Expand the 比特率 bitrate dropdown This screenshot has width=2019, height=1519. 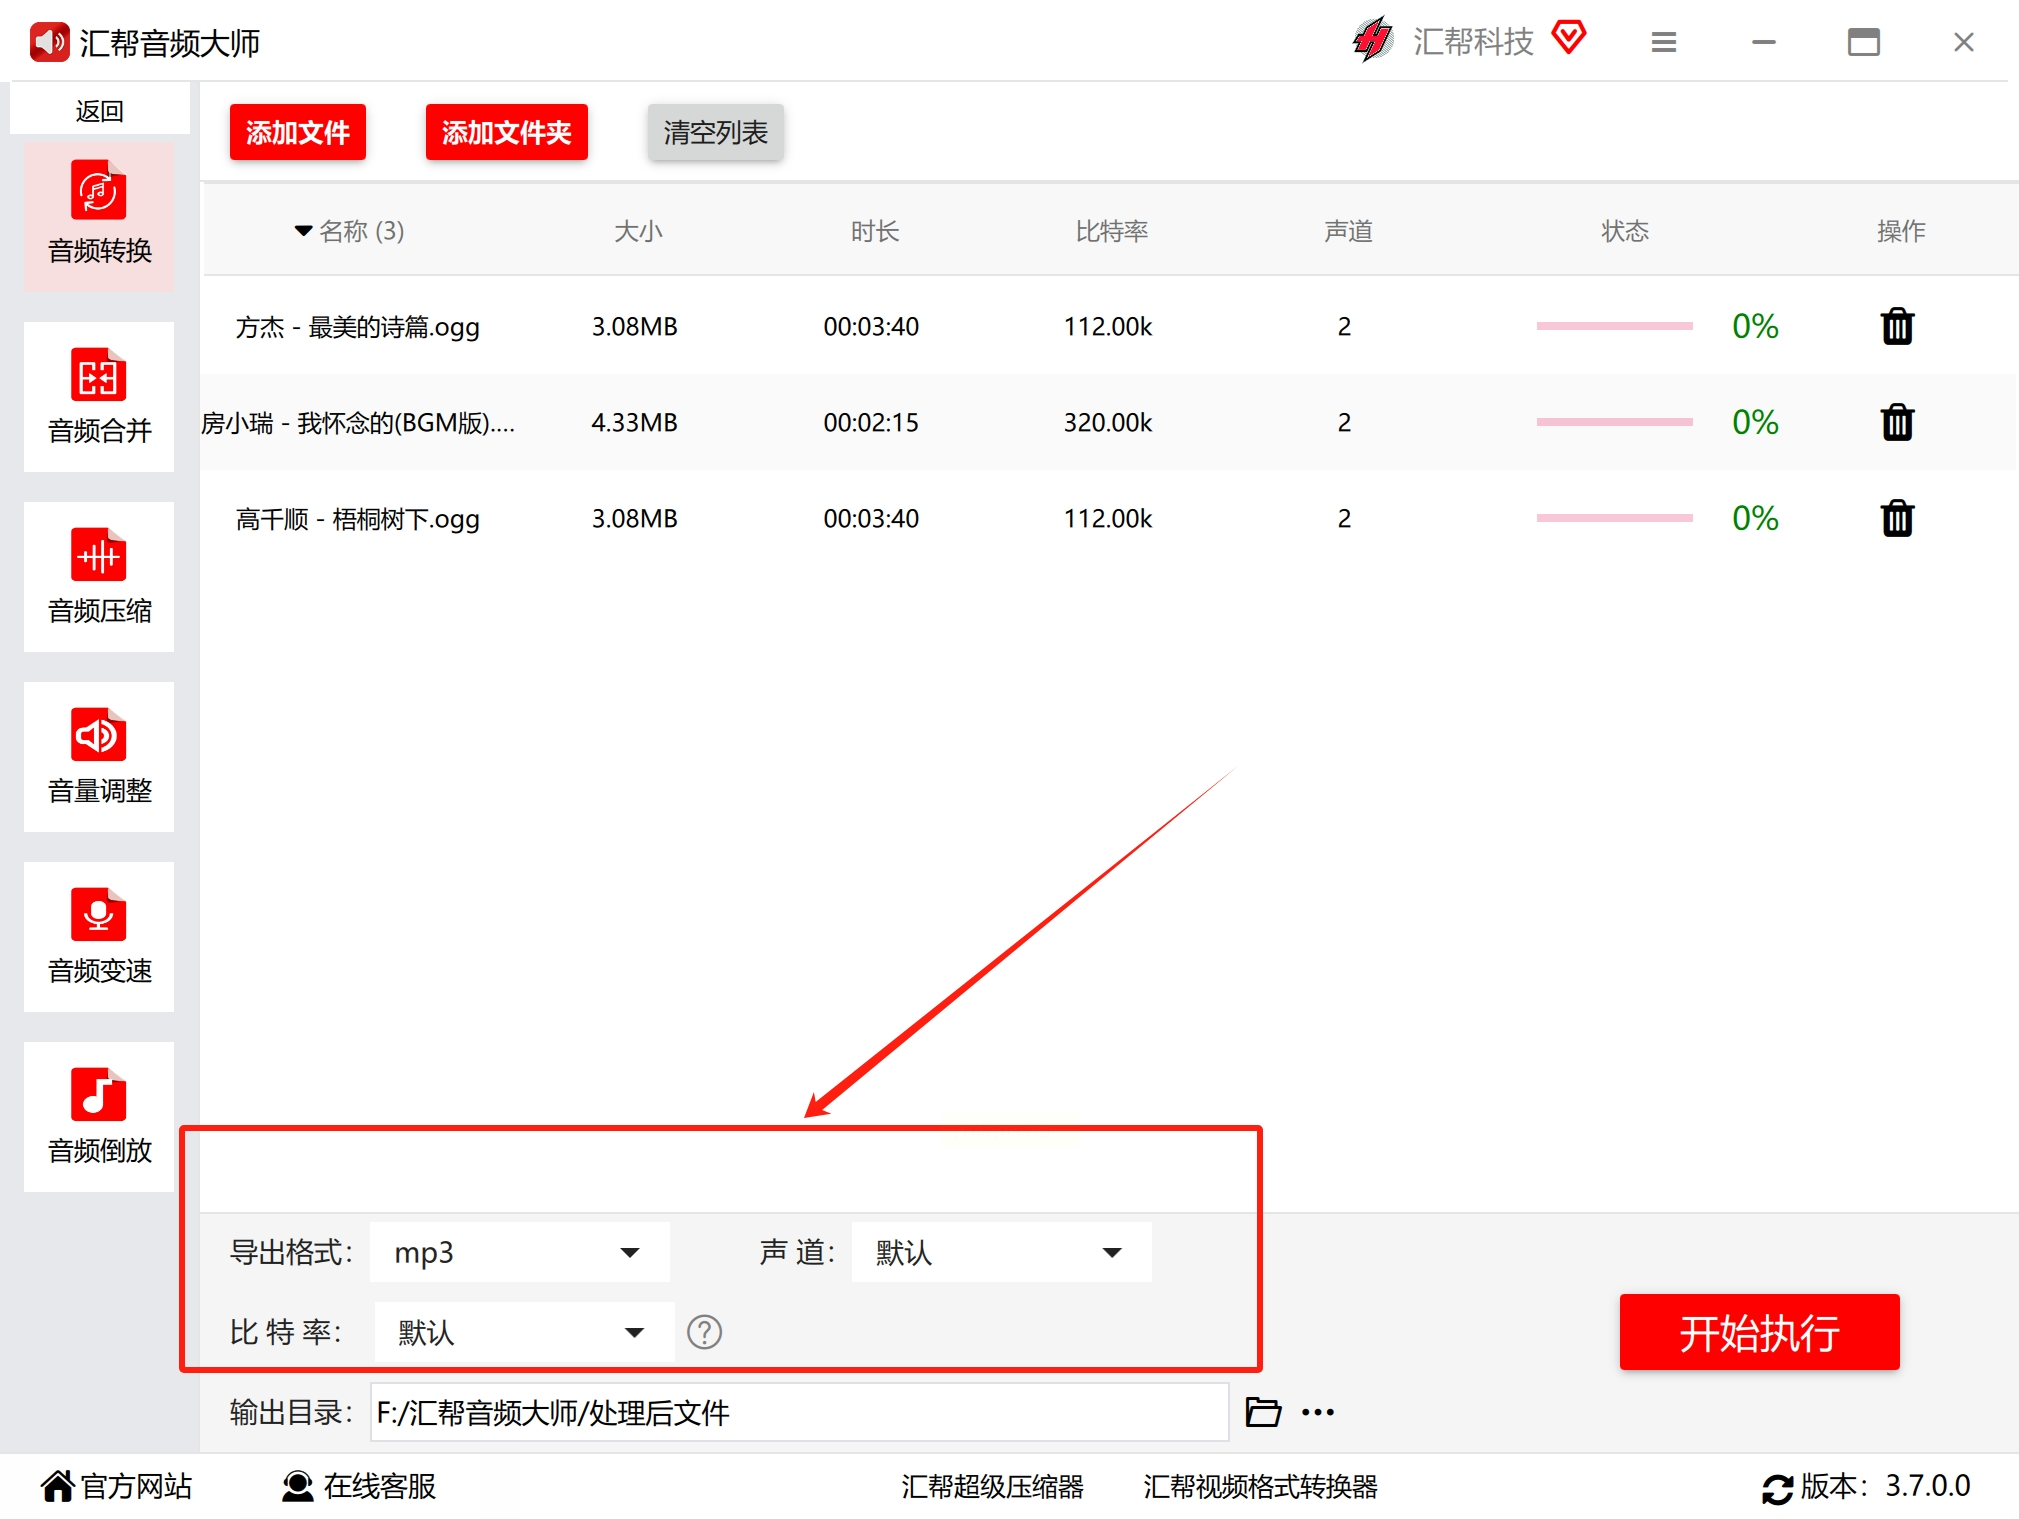tap(523, 1332)
